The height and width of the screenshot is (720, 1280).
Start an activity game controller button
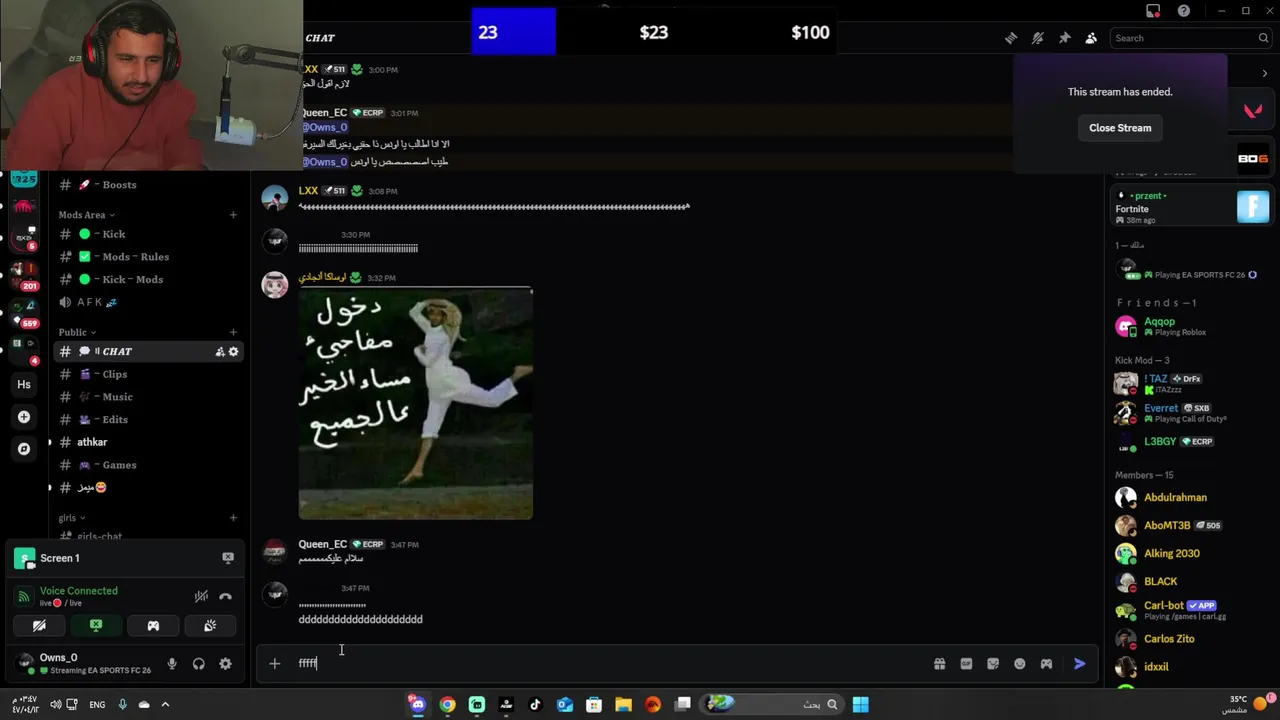coord(153,626)
